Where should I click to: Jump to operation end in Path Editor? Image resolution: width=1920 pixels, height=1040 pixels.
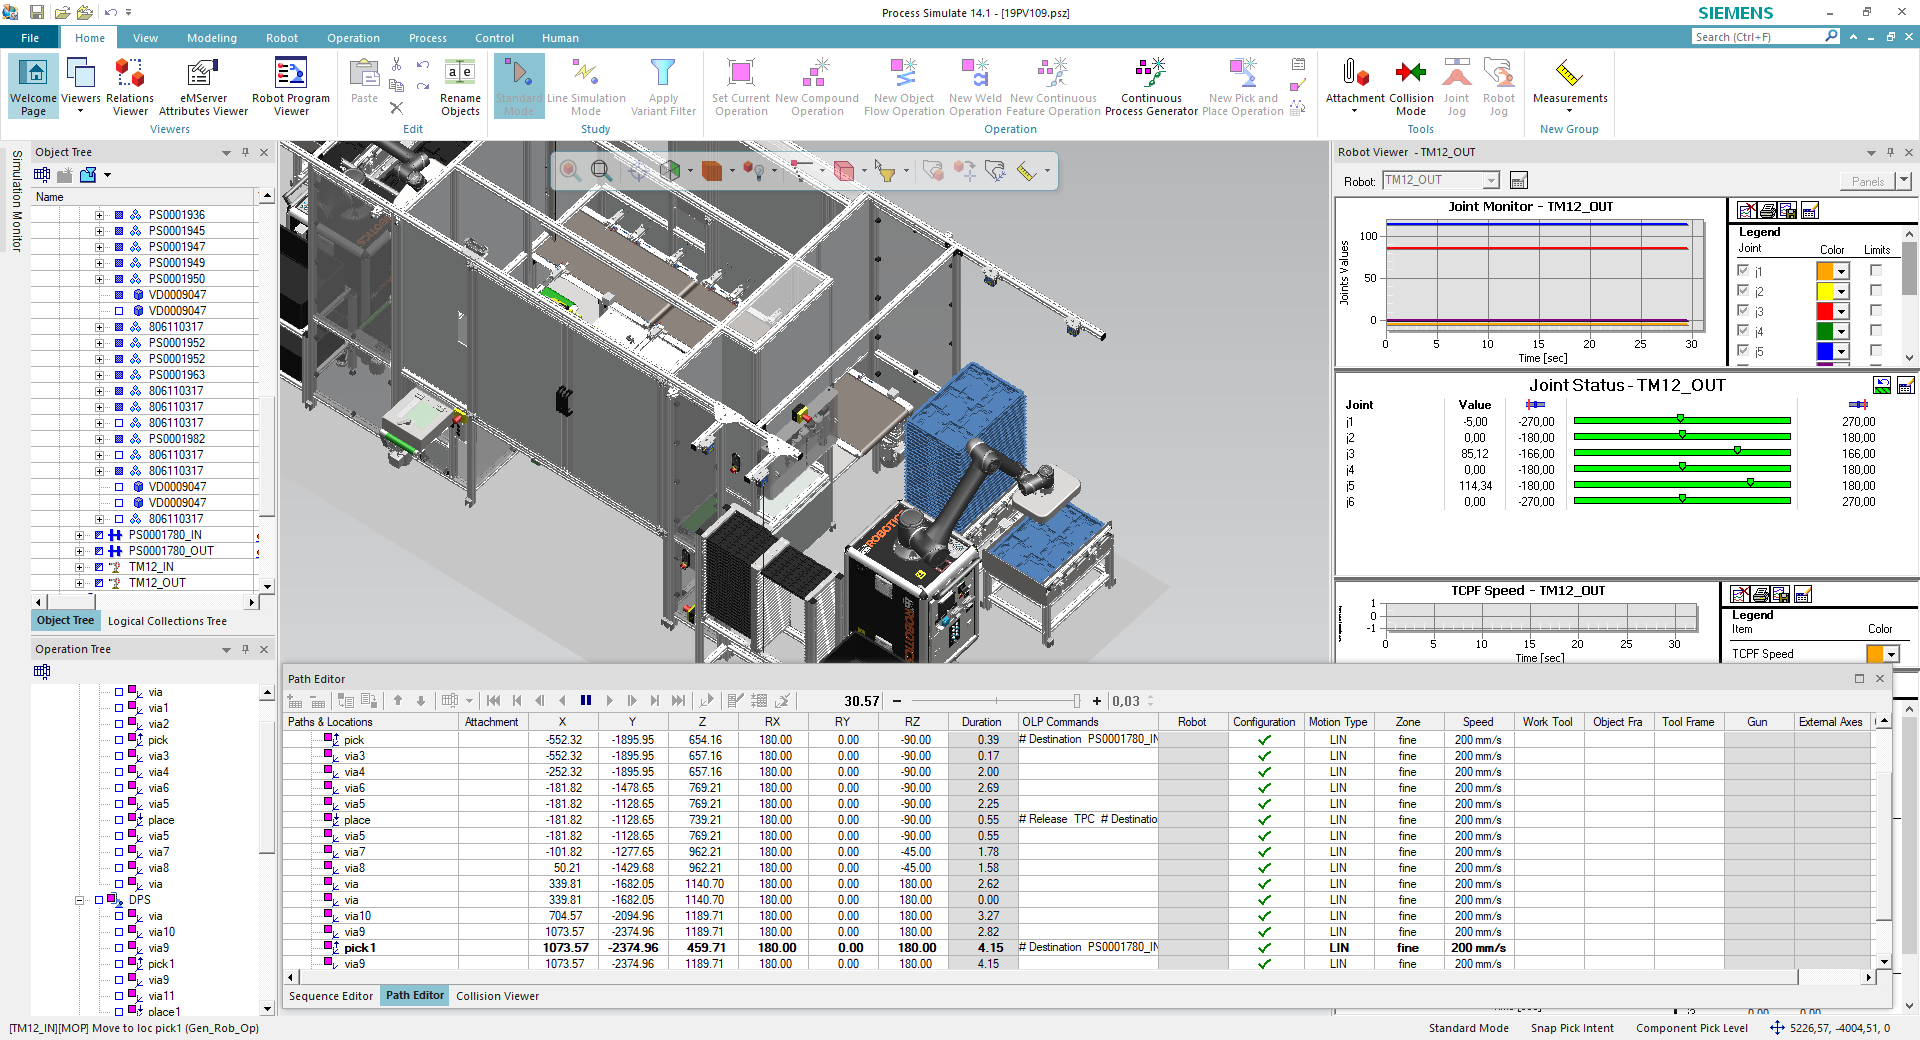(678, 701)
